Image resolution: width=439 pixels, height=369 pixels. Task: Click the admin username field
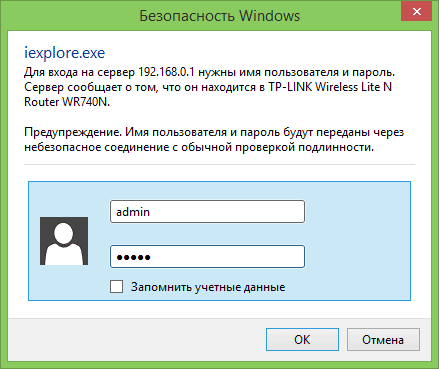click(x=207, y=212)
